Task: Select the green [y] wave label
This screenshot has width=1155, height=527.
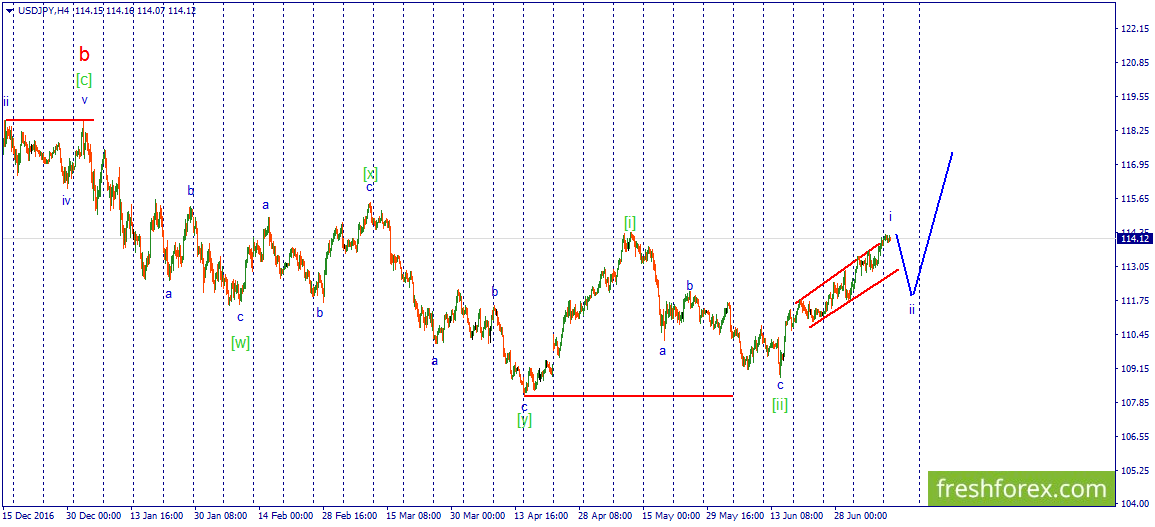Action: (524, 419)
